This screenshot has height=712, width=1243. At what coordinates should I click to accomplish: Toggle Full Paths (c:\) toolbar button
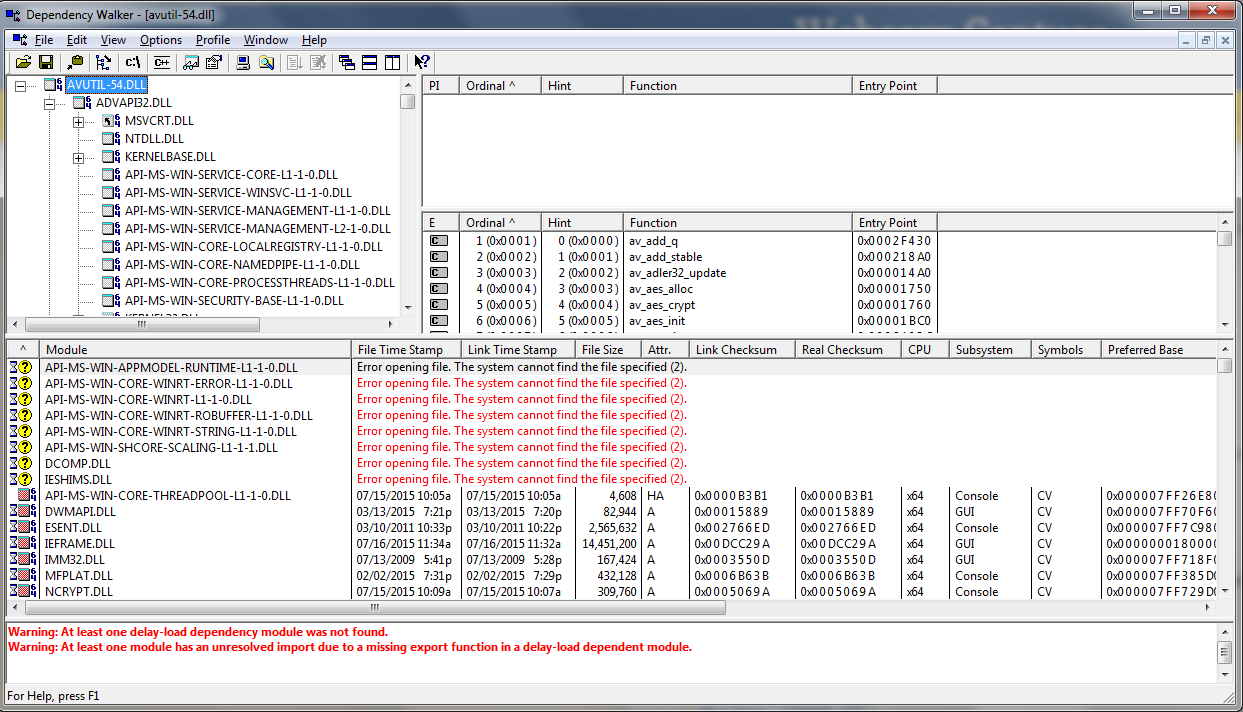(133, 62)
